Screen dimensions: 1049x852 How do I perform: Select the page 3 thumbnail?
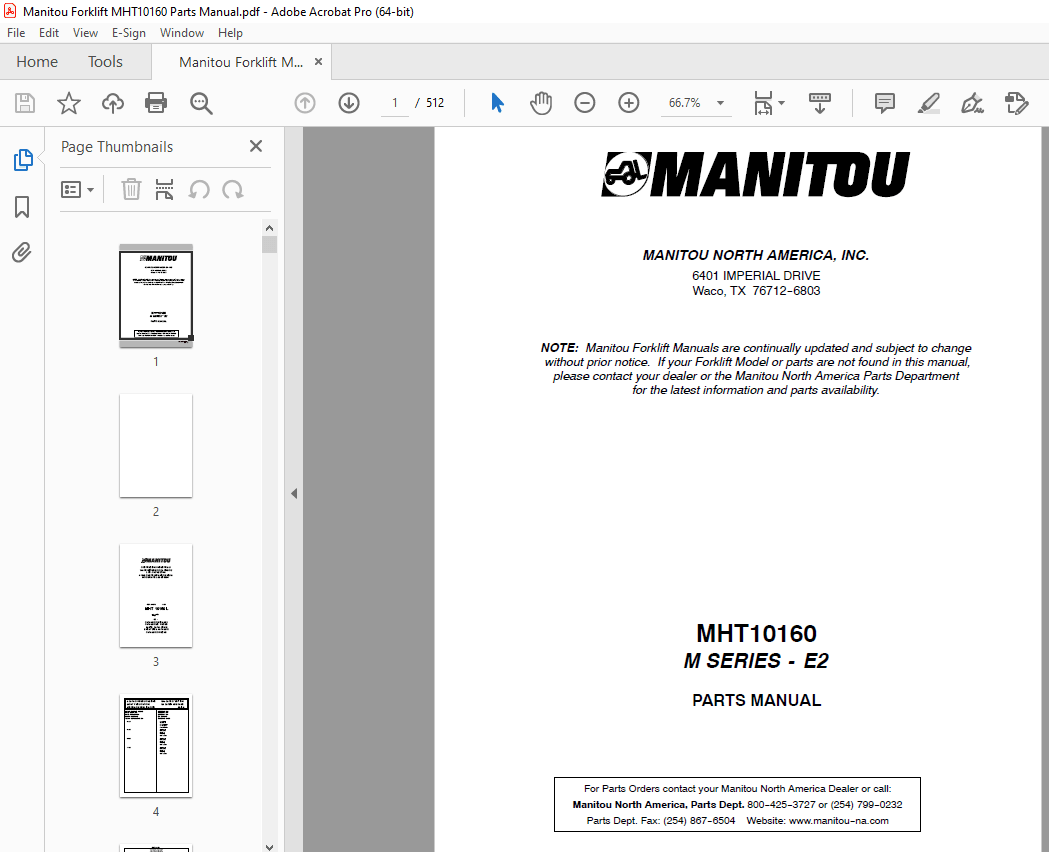point(155,596)
